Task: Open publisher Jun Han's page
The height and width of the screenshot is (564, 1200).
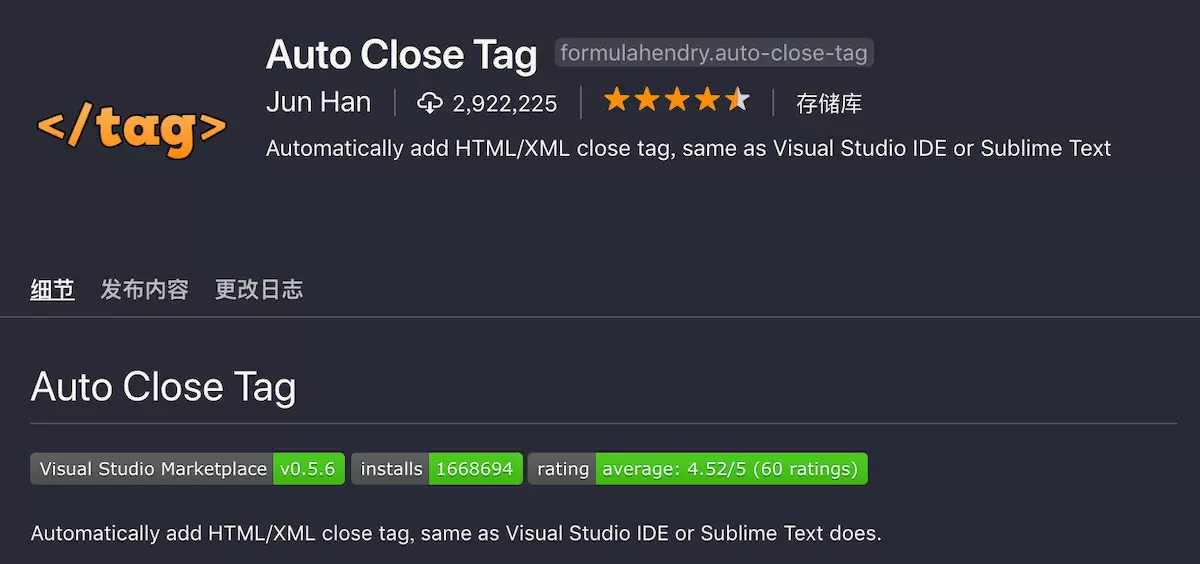Action: click(318, 103)
